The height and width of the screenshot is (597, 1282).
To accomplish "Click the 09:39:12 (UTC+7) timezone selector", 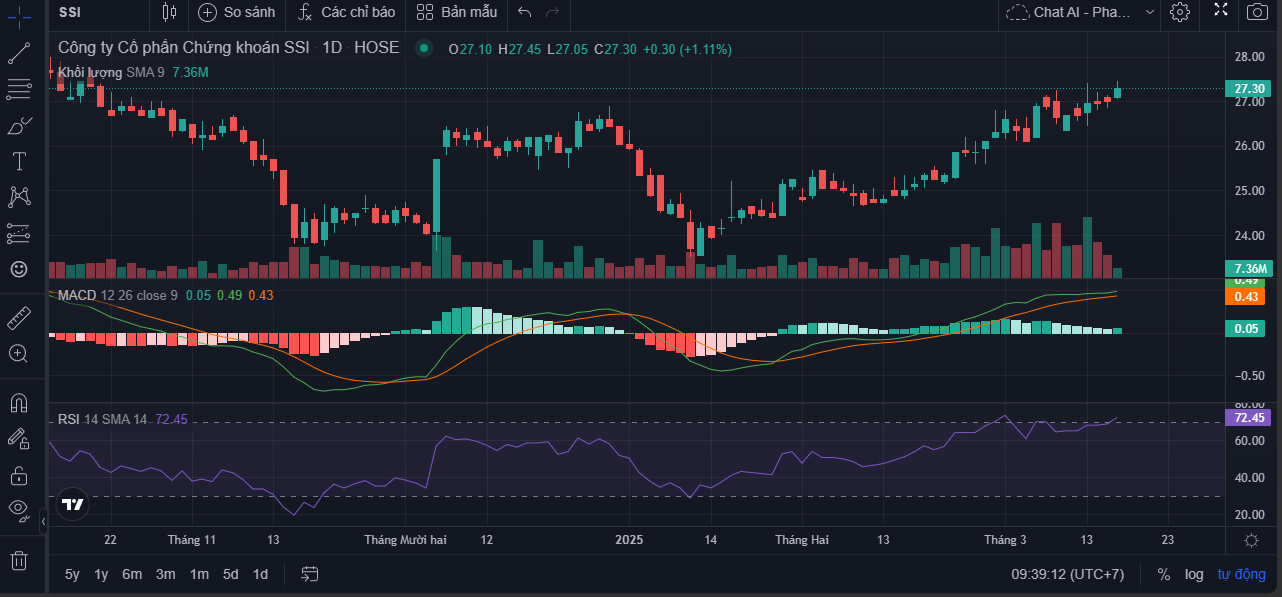I will tap(1068, 574).
